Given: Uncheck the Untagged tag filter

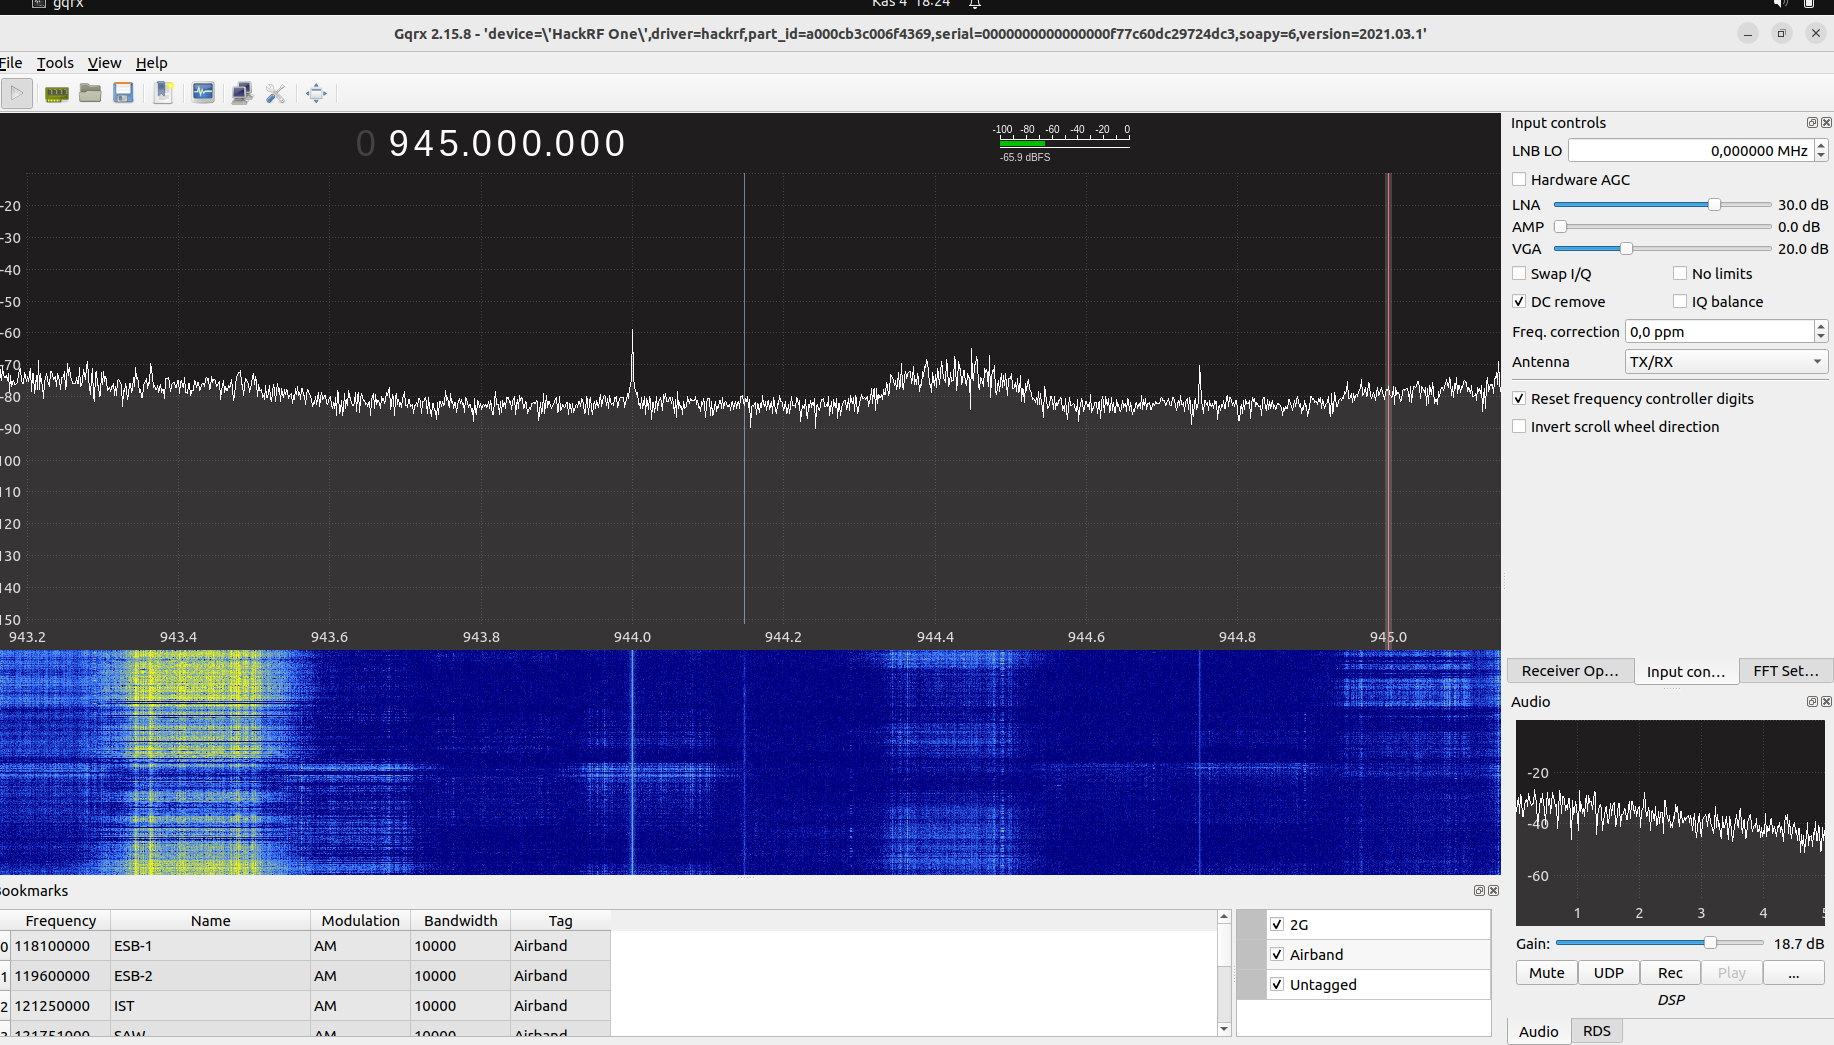Looking at the screenshot, I should click(1277, 984).
